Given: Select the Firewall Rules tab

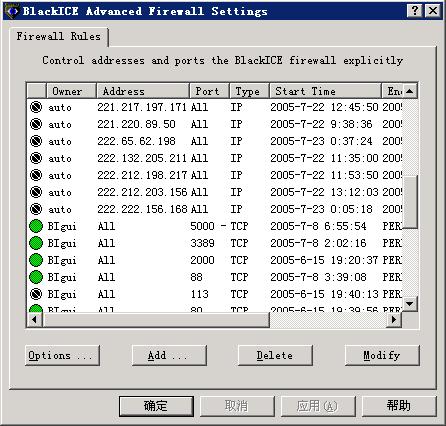Looking at the screenshot, I should [59, 36].
